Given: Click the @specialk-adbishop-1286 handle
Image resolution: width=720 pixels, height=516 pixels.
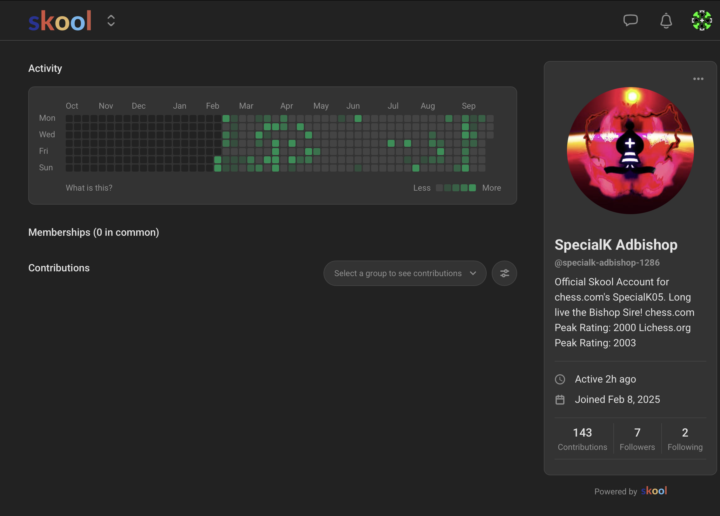Looking at the screenshot, I should (x=607, y=263).
